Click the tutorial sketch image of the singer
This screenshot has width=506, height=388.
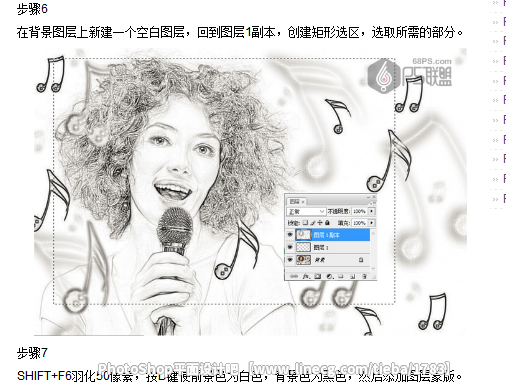point(250,192)
